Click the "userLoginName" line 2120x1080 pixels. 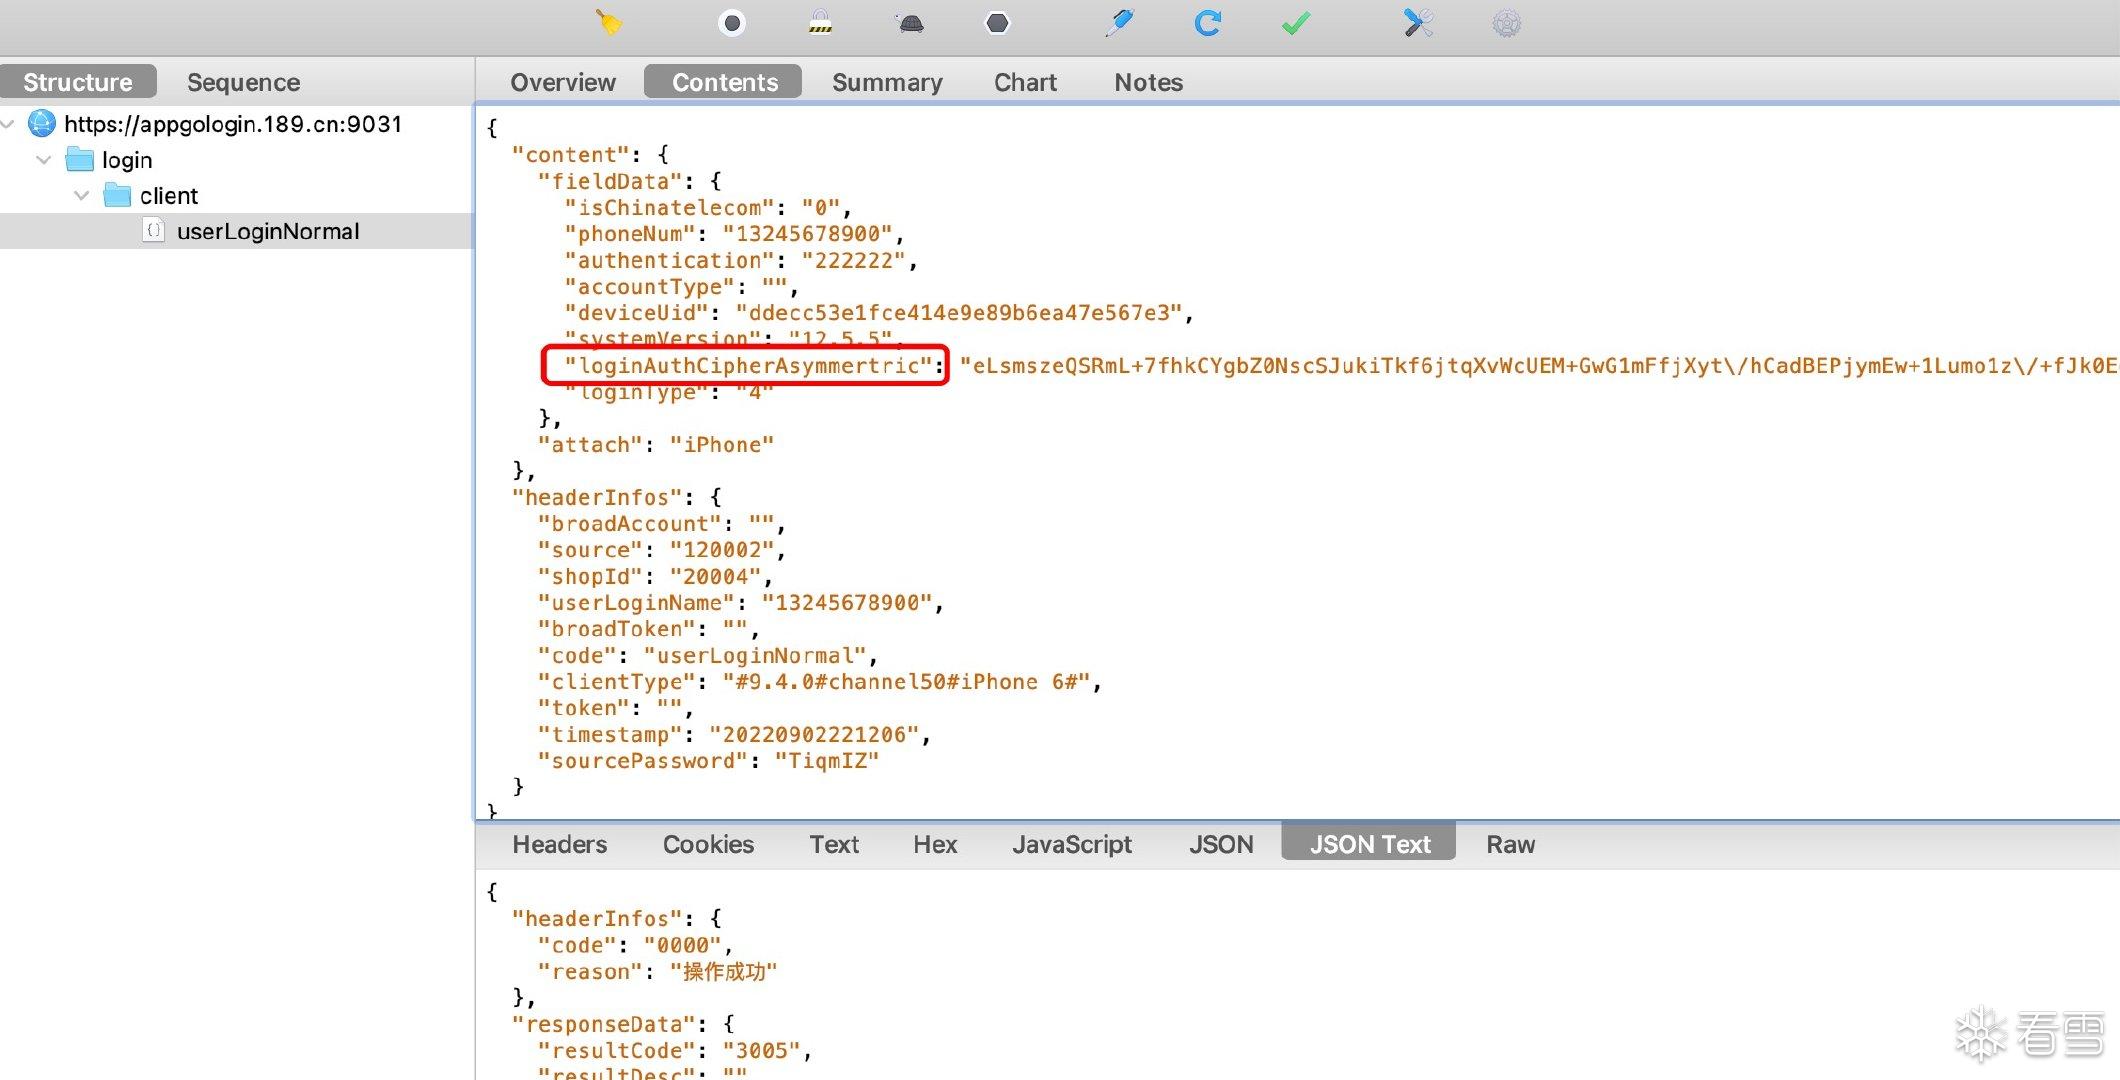pyautogui.click(x=740, y=603)
